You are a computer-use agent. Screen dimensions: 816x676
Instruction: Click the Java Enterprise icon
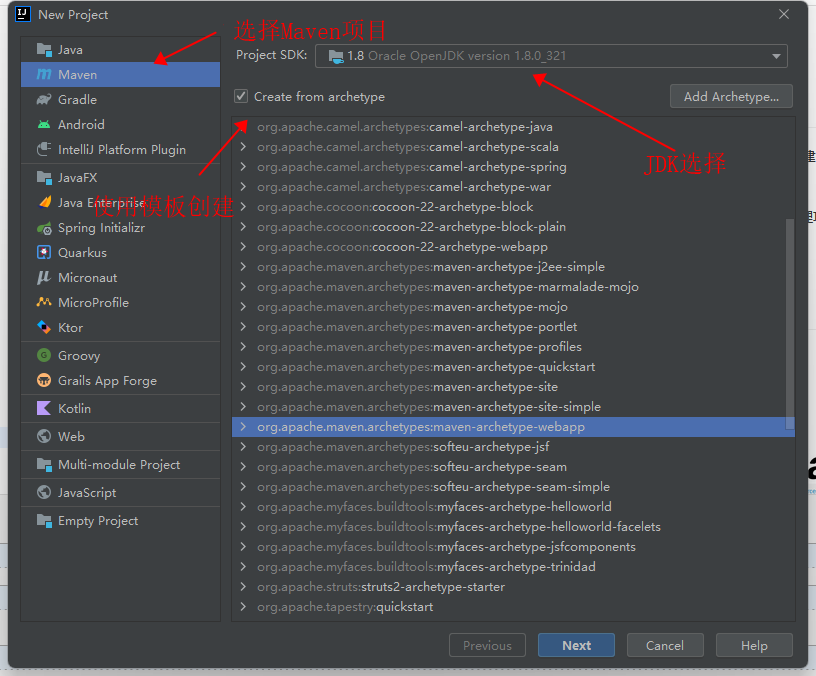point(44,202)
